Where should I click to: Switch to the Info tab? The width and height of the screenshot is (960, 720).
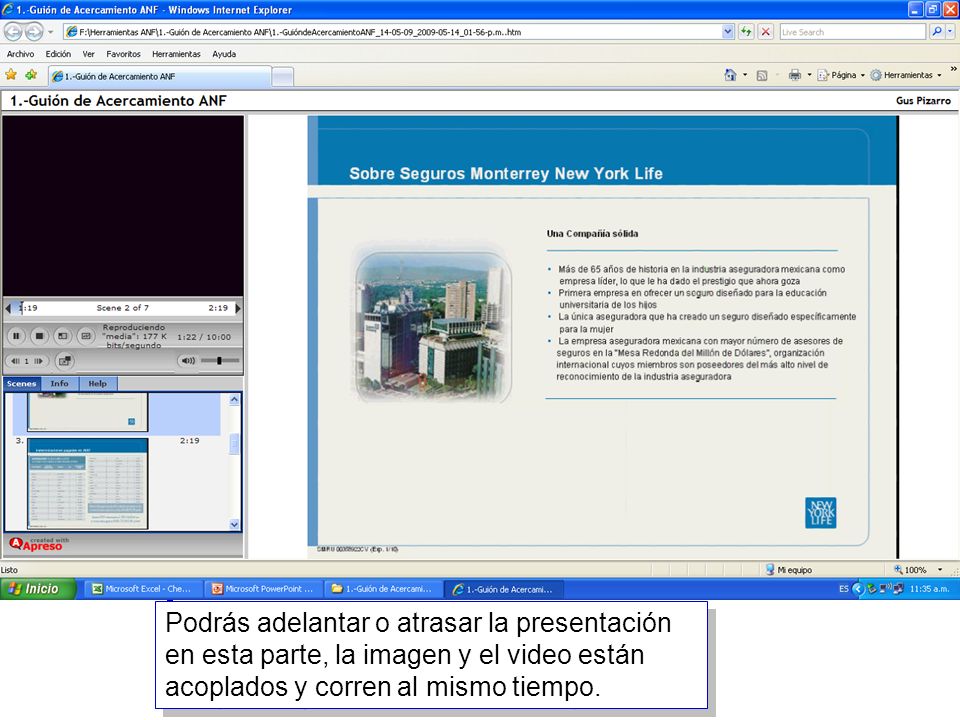pos(59,383)
